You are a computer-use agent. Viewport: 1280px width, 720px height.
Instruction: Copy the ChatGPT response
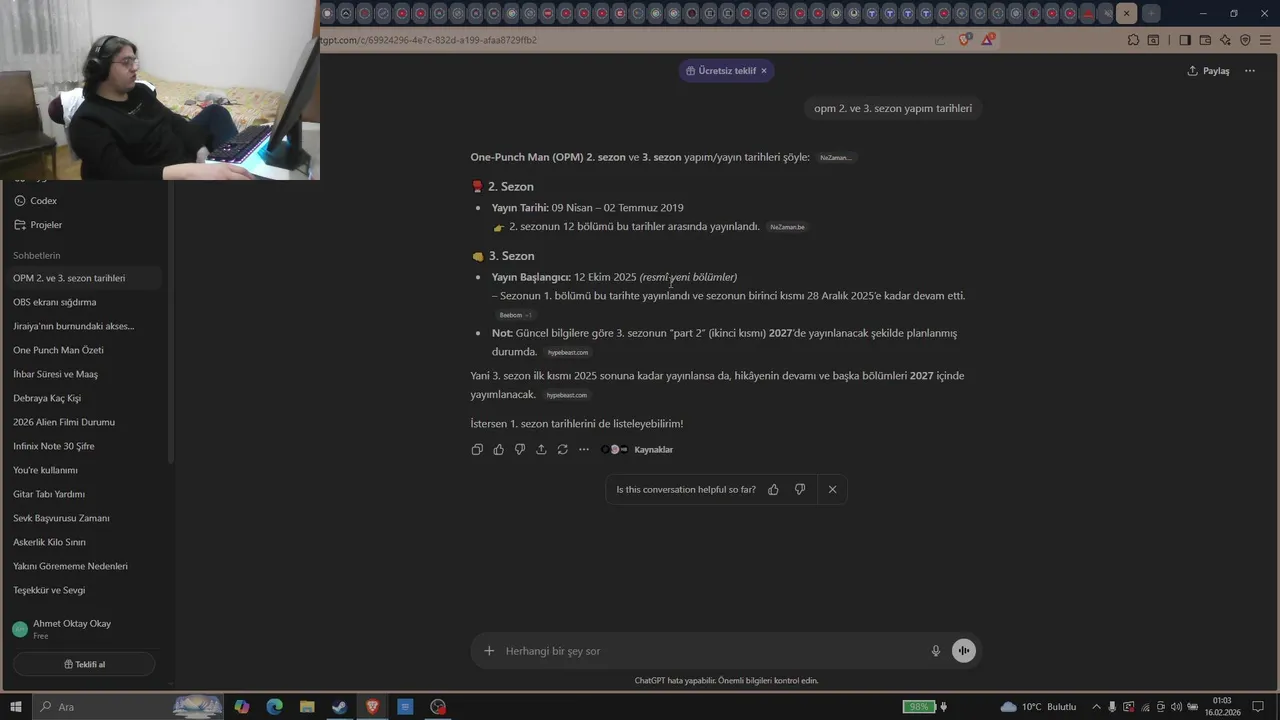(x=477, y=450)
